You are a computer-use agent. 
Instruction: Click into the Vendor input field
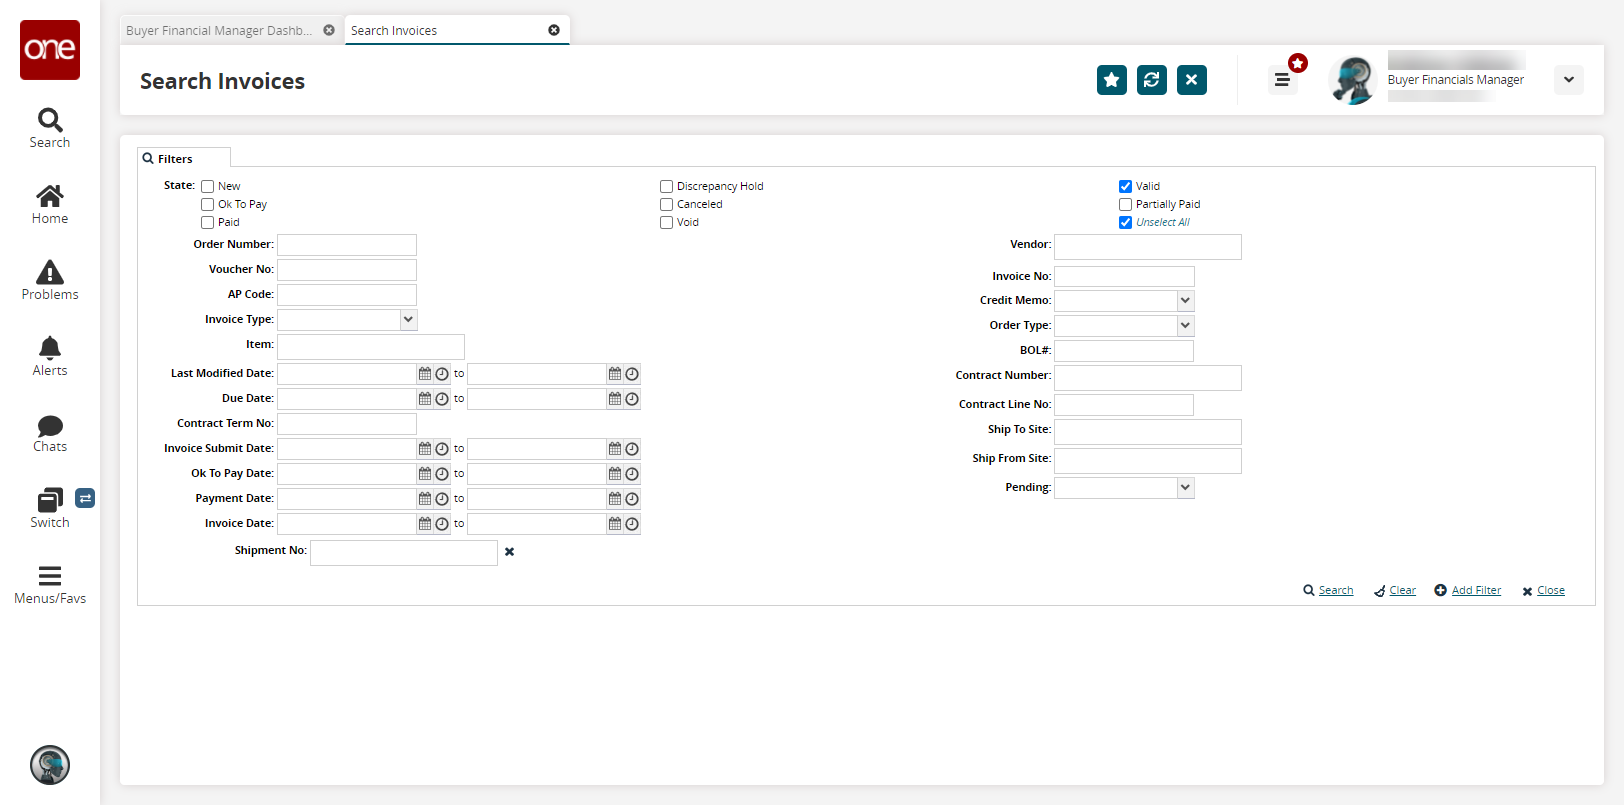(1147, 247)
